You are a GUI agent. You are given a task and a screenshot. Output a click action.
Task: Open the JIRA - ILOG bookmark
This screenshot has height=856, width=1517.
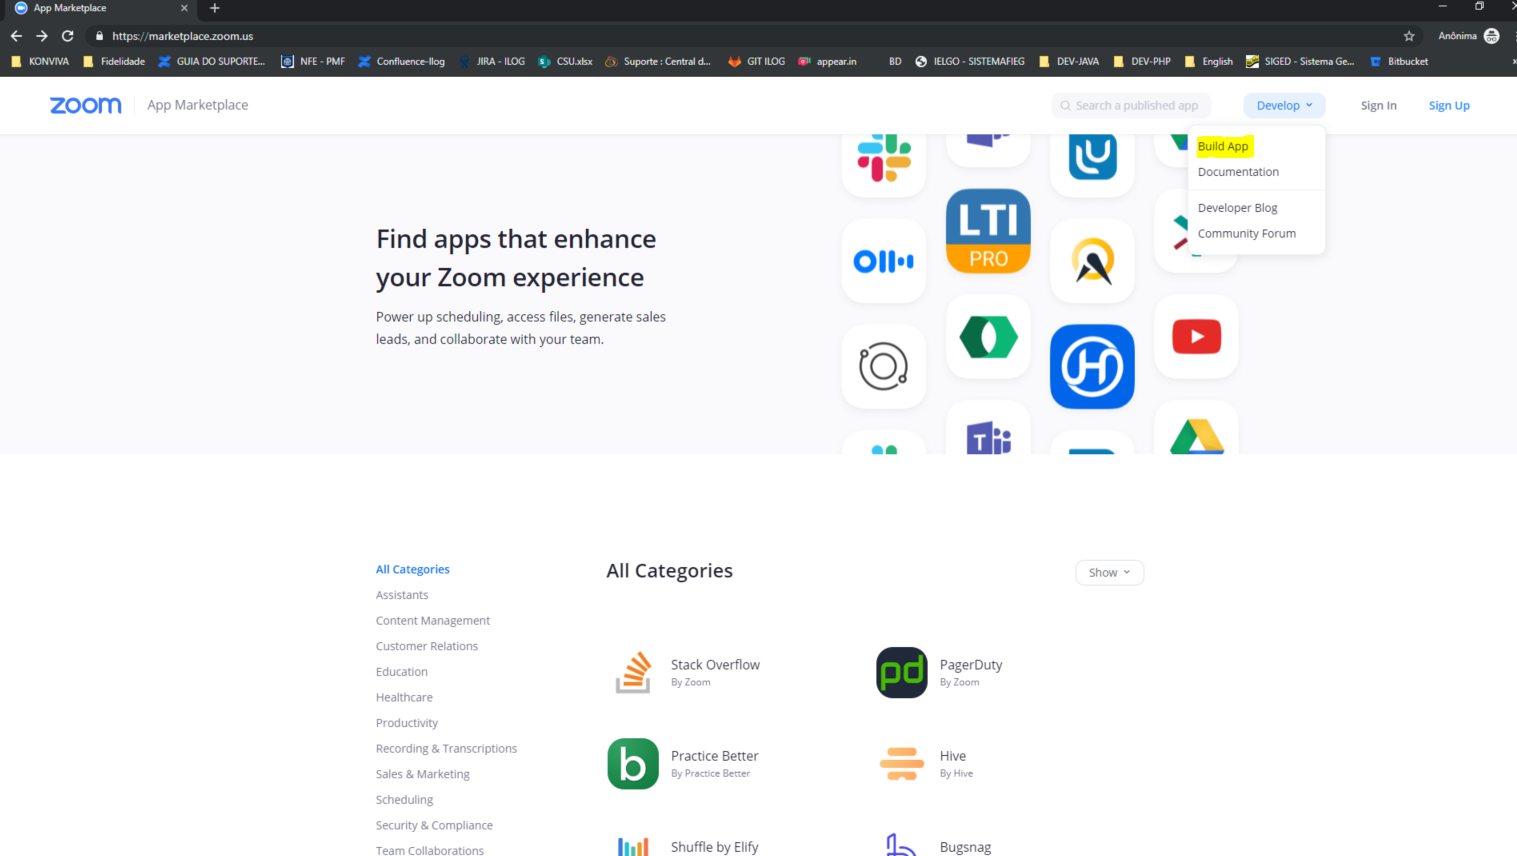[492, 61]
